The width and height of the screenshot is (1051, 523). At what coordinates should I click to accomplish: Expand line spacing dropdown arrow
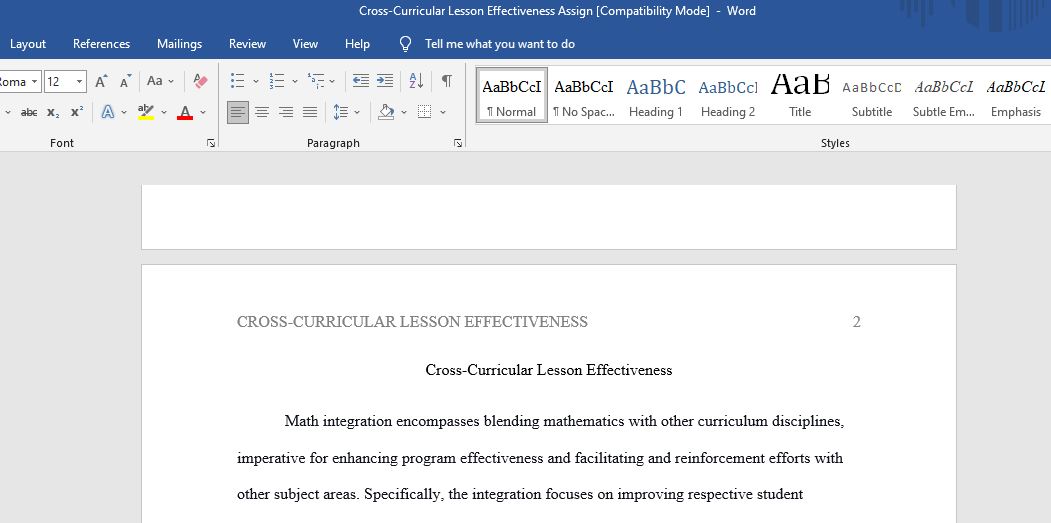357,113
